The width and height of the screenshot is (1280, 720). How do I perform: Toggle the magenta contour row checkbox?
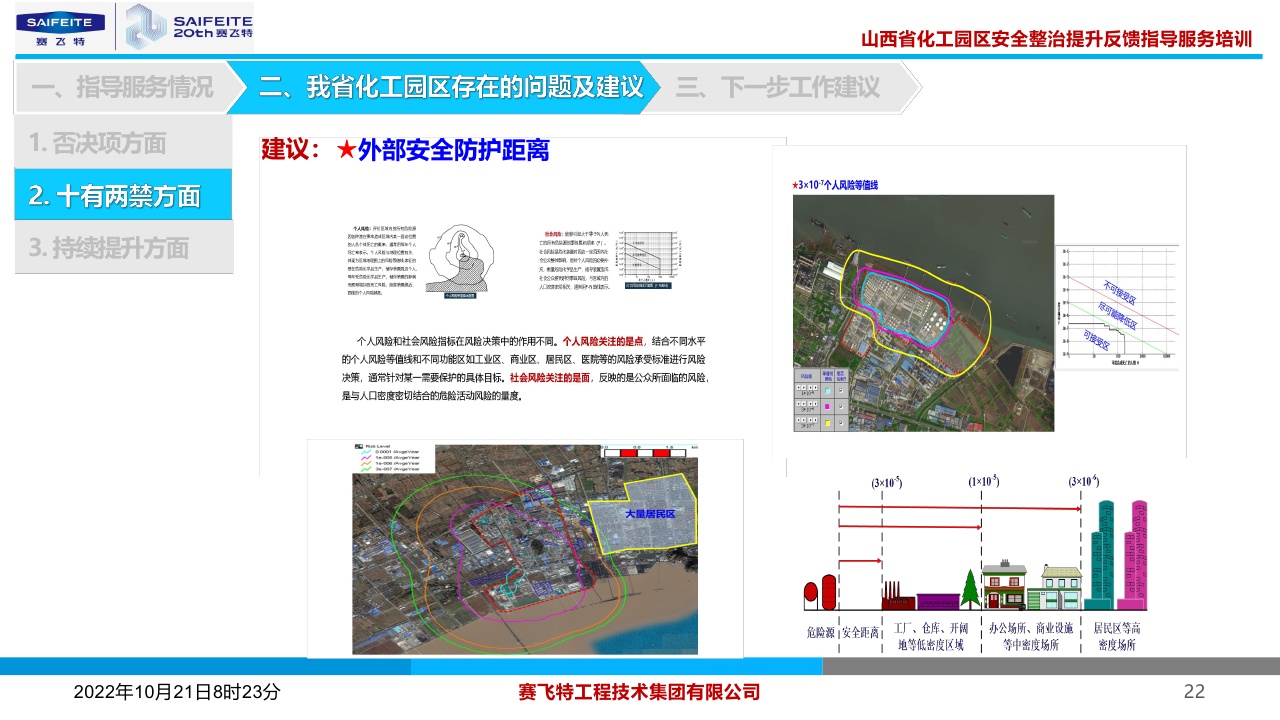[841, 407]
